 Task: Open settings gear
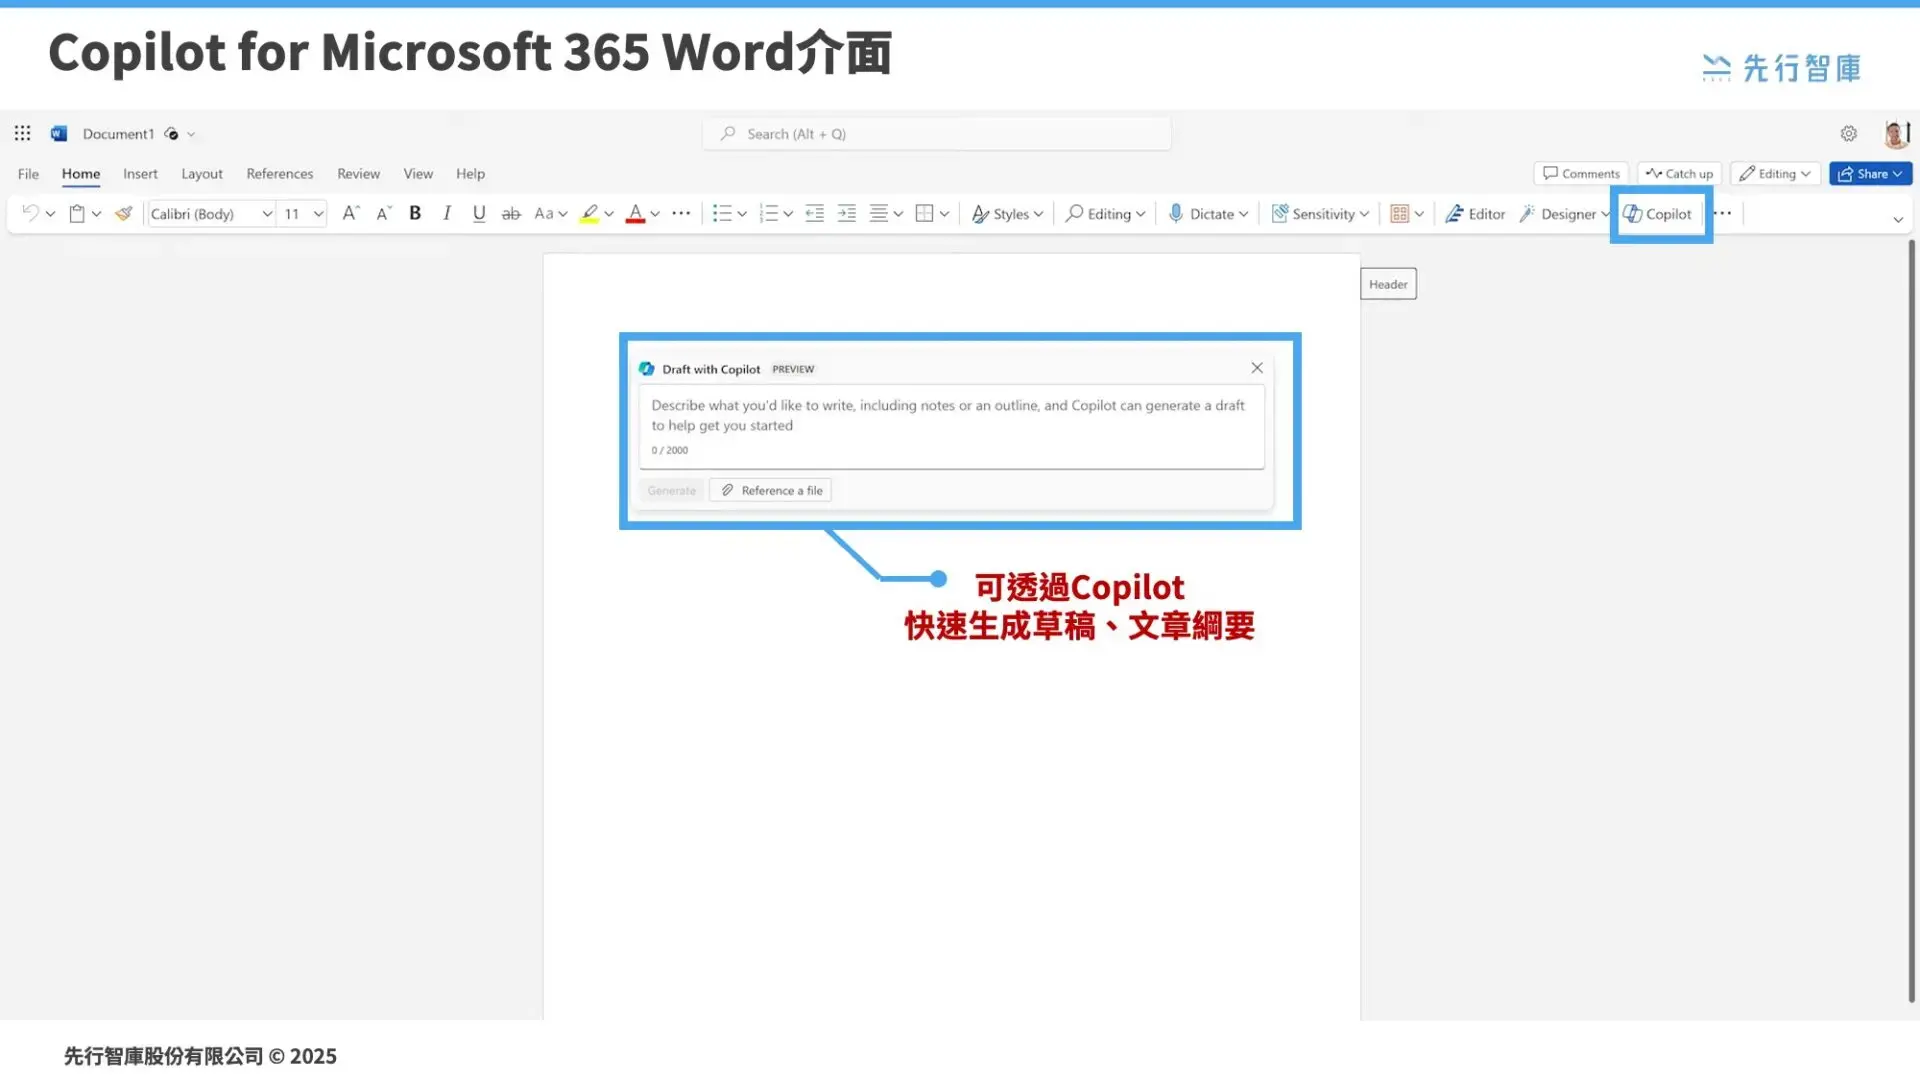tap(1849, 133)
